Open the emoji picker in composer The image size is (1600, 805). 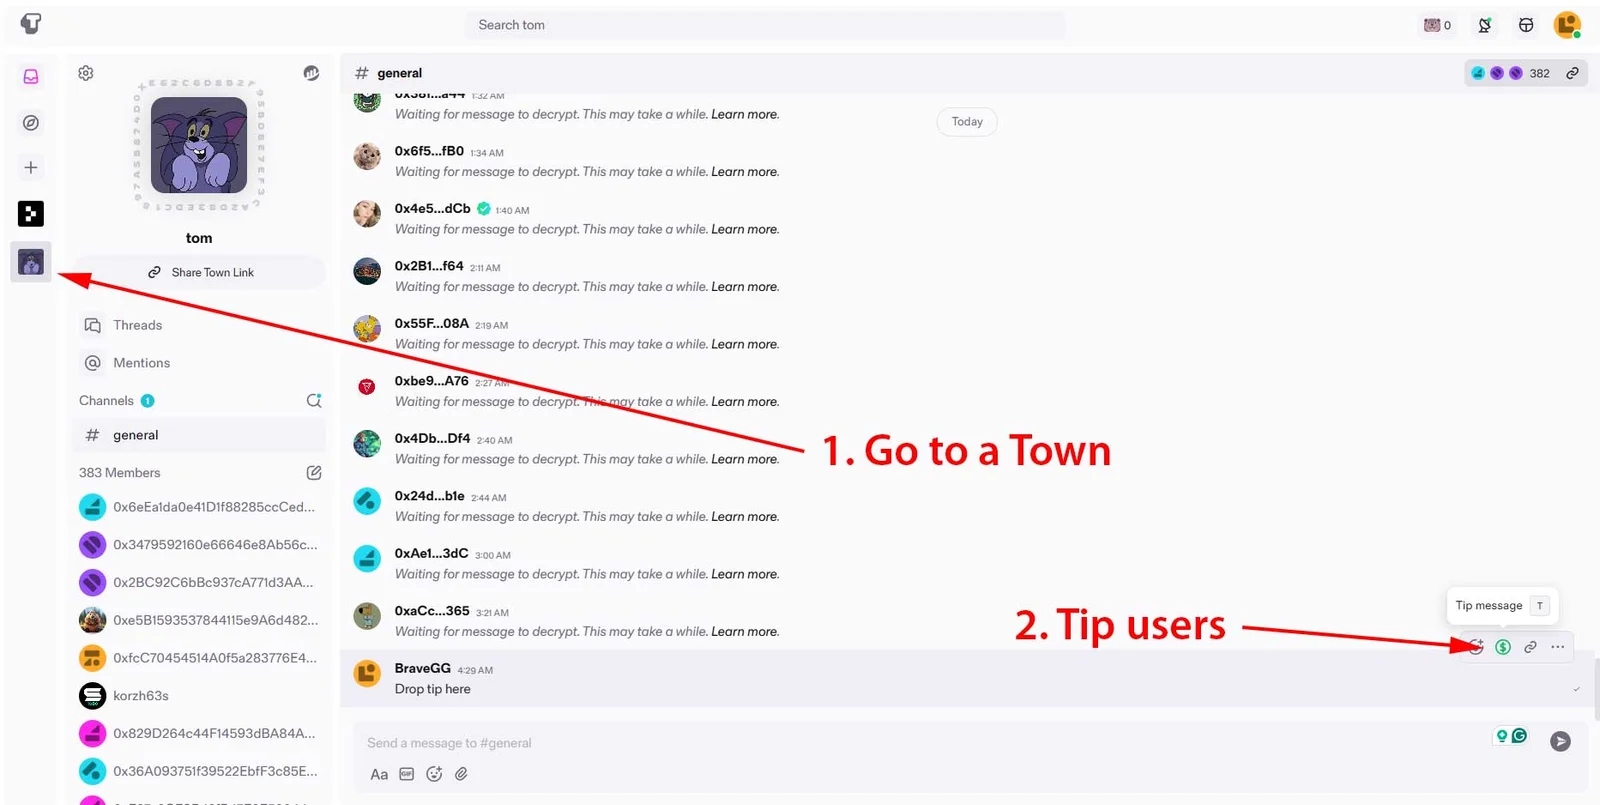point(434,774)
